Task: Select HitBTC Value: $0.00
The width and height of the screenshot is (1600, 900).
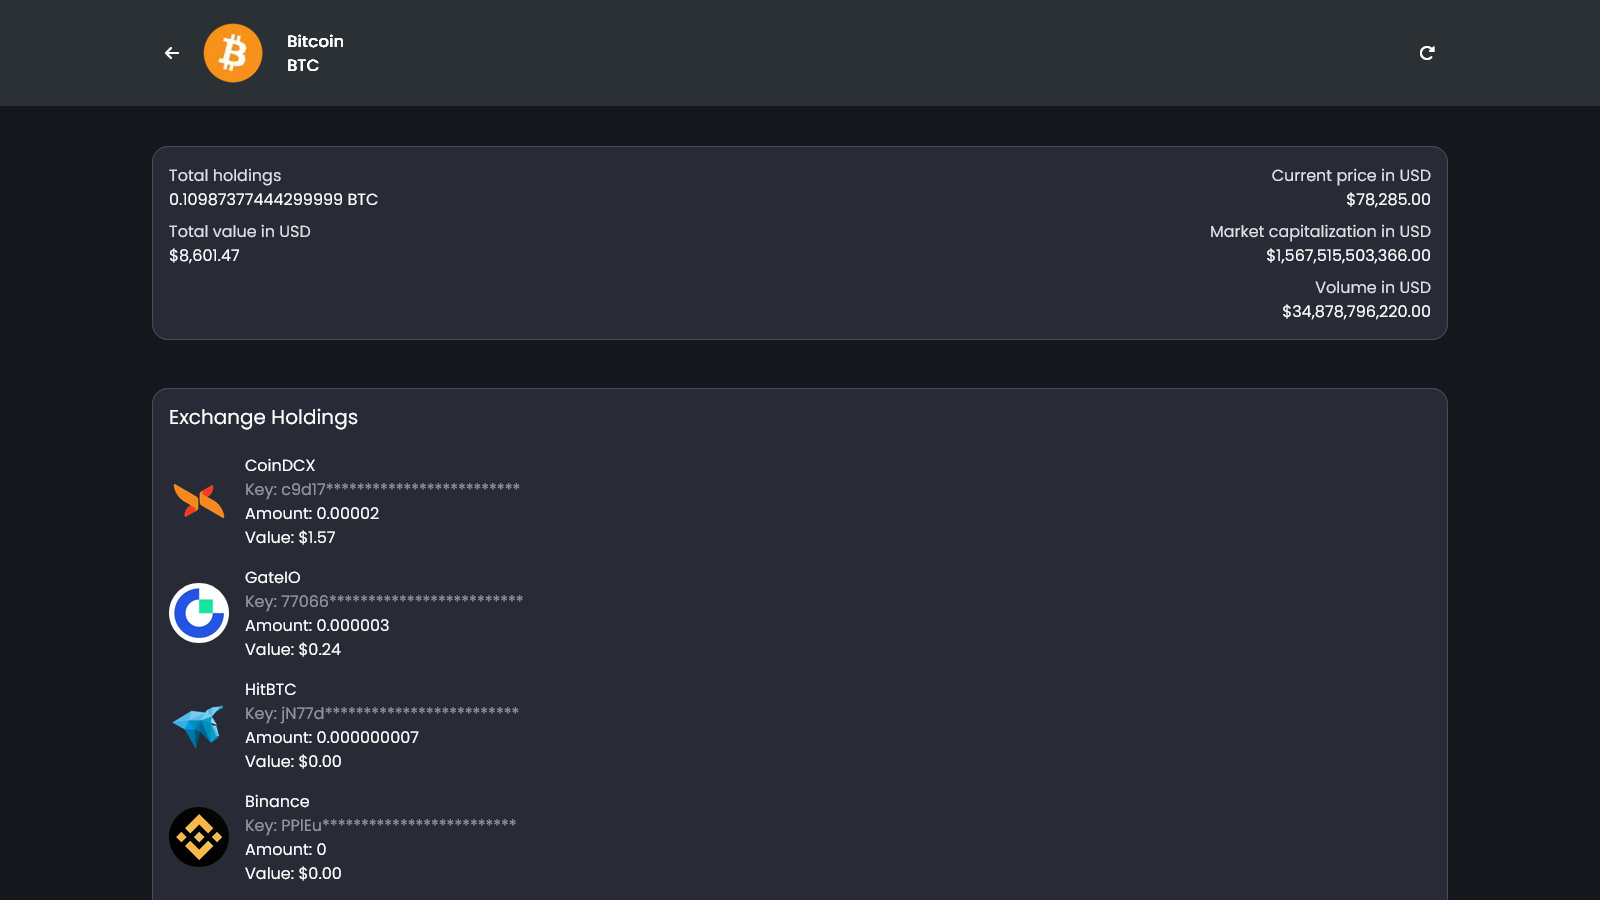Action: 293,761
